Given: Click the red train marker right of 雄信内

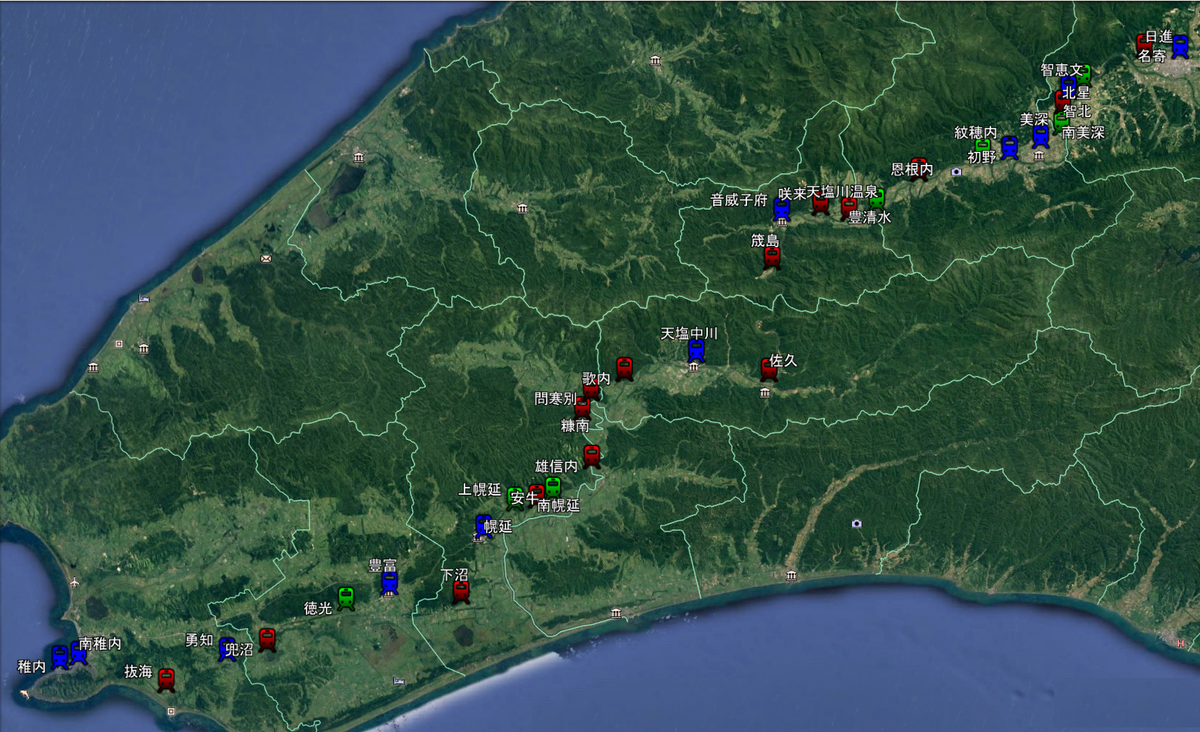Looking at the screenshot, I should 592,457.
